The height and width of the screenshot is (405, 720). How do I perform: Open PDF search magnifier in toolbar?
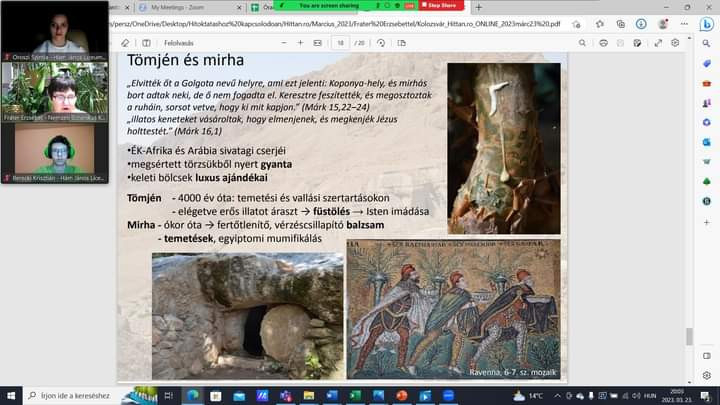(x=581, y=43)
